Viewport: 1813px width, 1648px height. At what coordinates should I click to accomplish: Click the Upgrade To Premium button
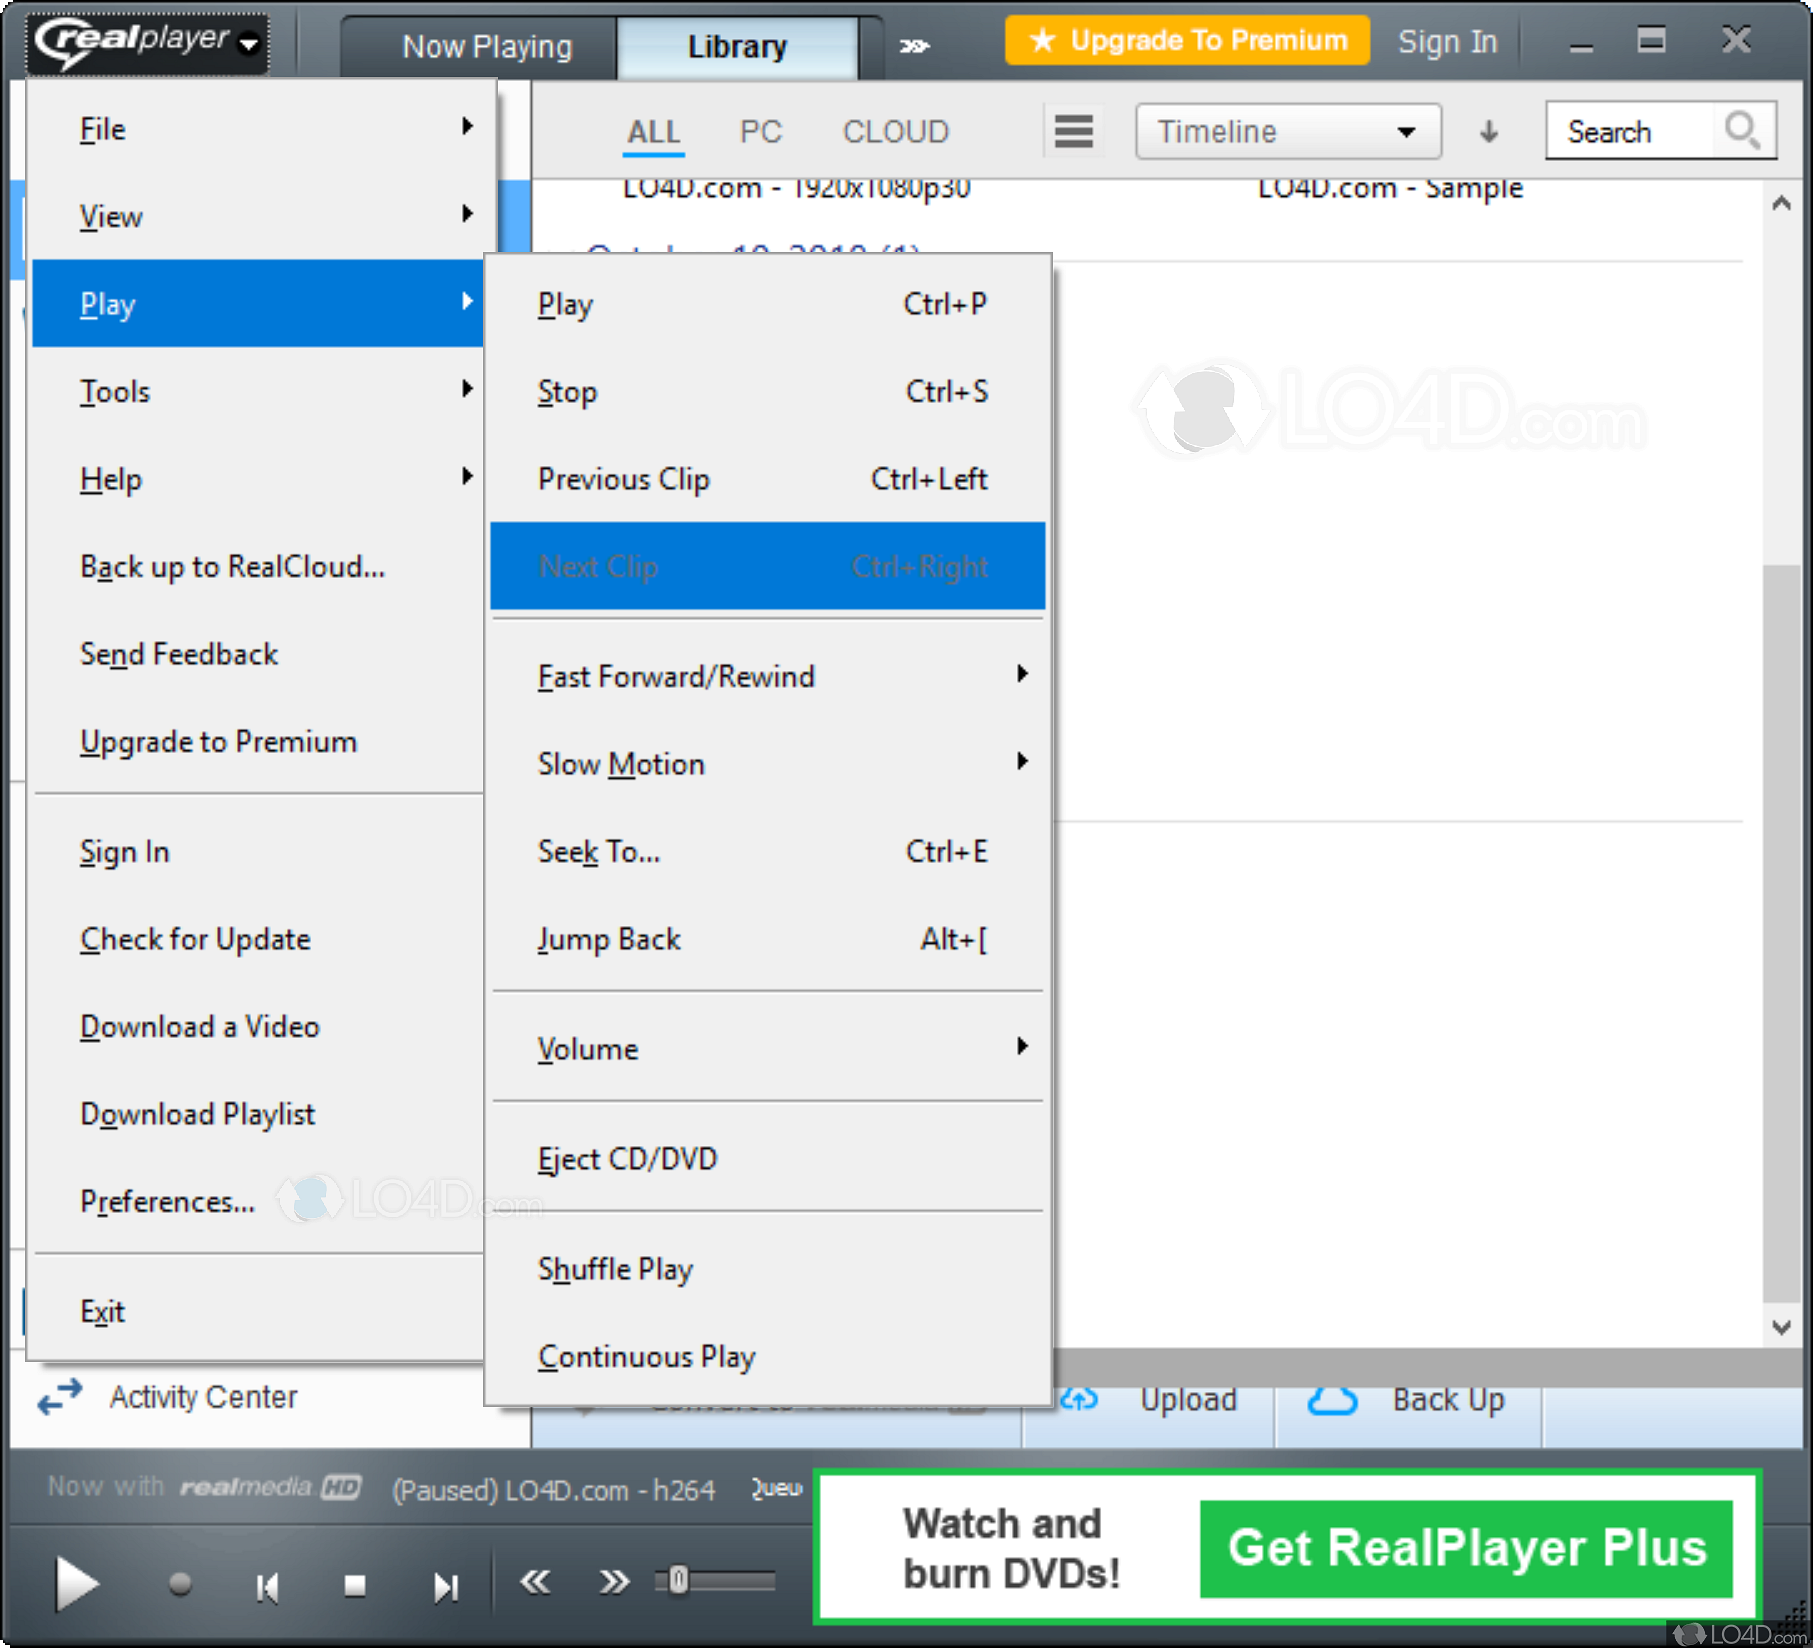[x=1187, y=41]
